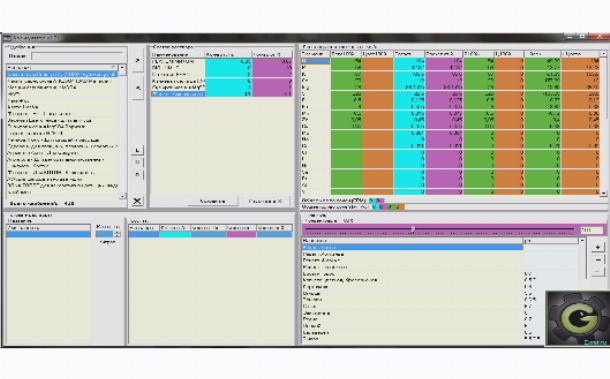
Task: Click the dimmed third button under minus button
Action: coord(598,272)
